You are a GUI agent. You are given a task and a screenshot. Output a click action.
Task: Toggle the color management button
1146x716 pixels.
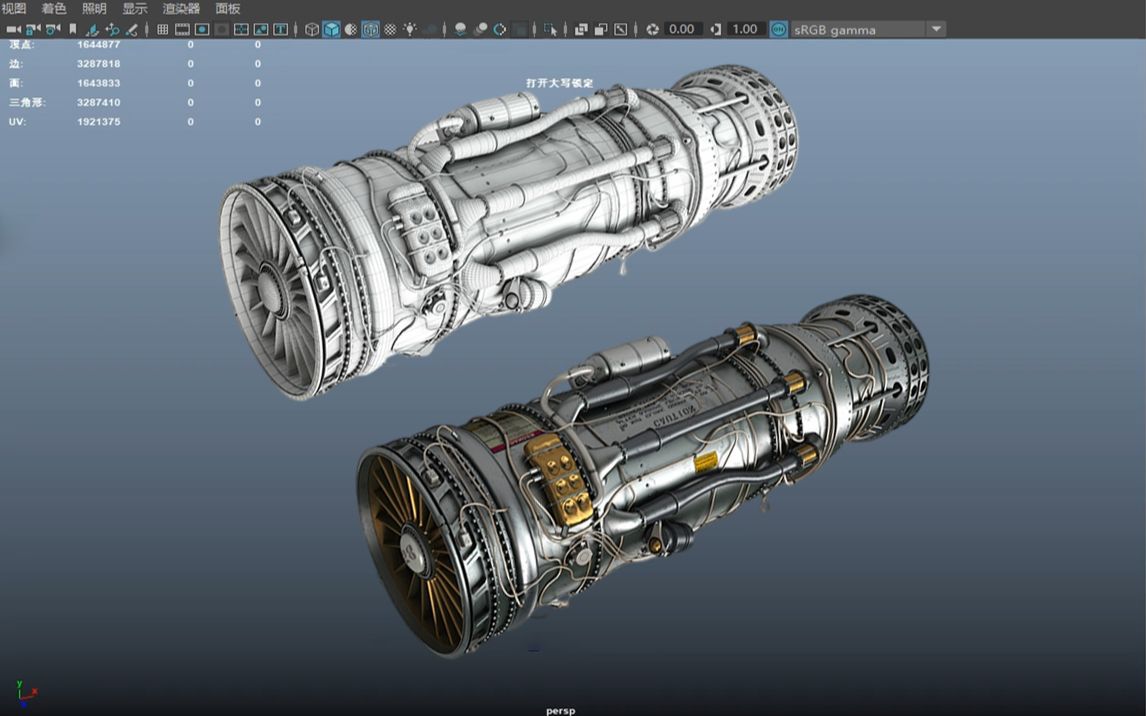778,29
